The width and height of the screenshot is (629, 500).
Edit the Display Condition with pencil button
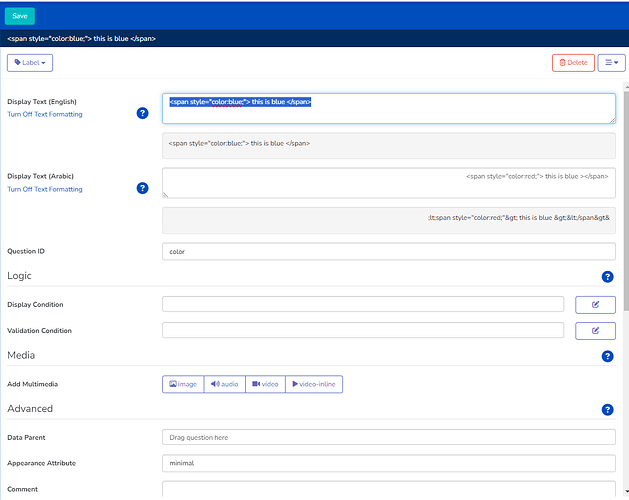(x=595, y=305)
